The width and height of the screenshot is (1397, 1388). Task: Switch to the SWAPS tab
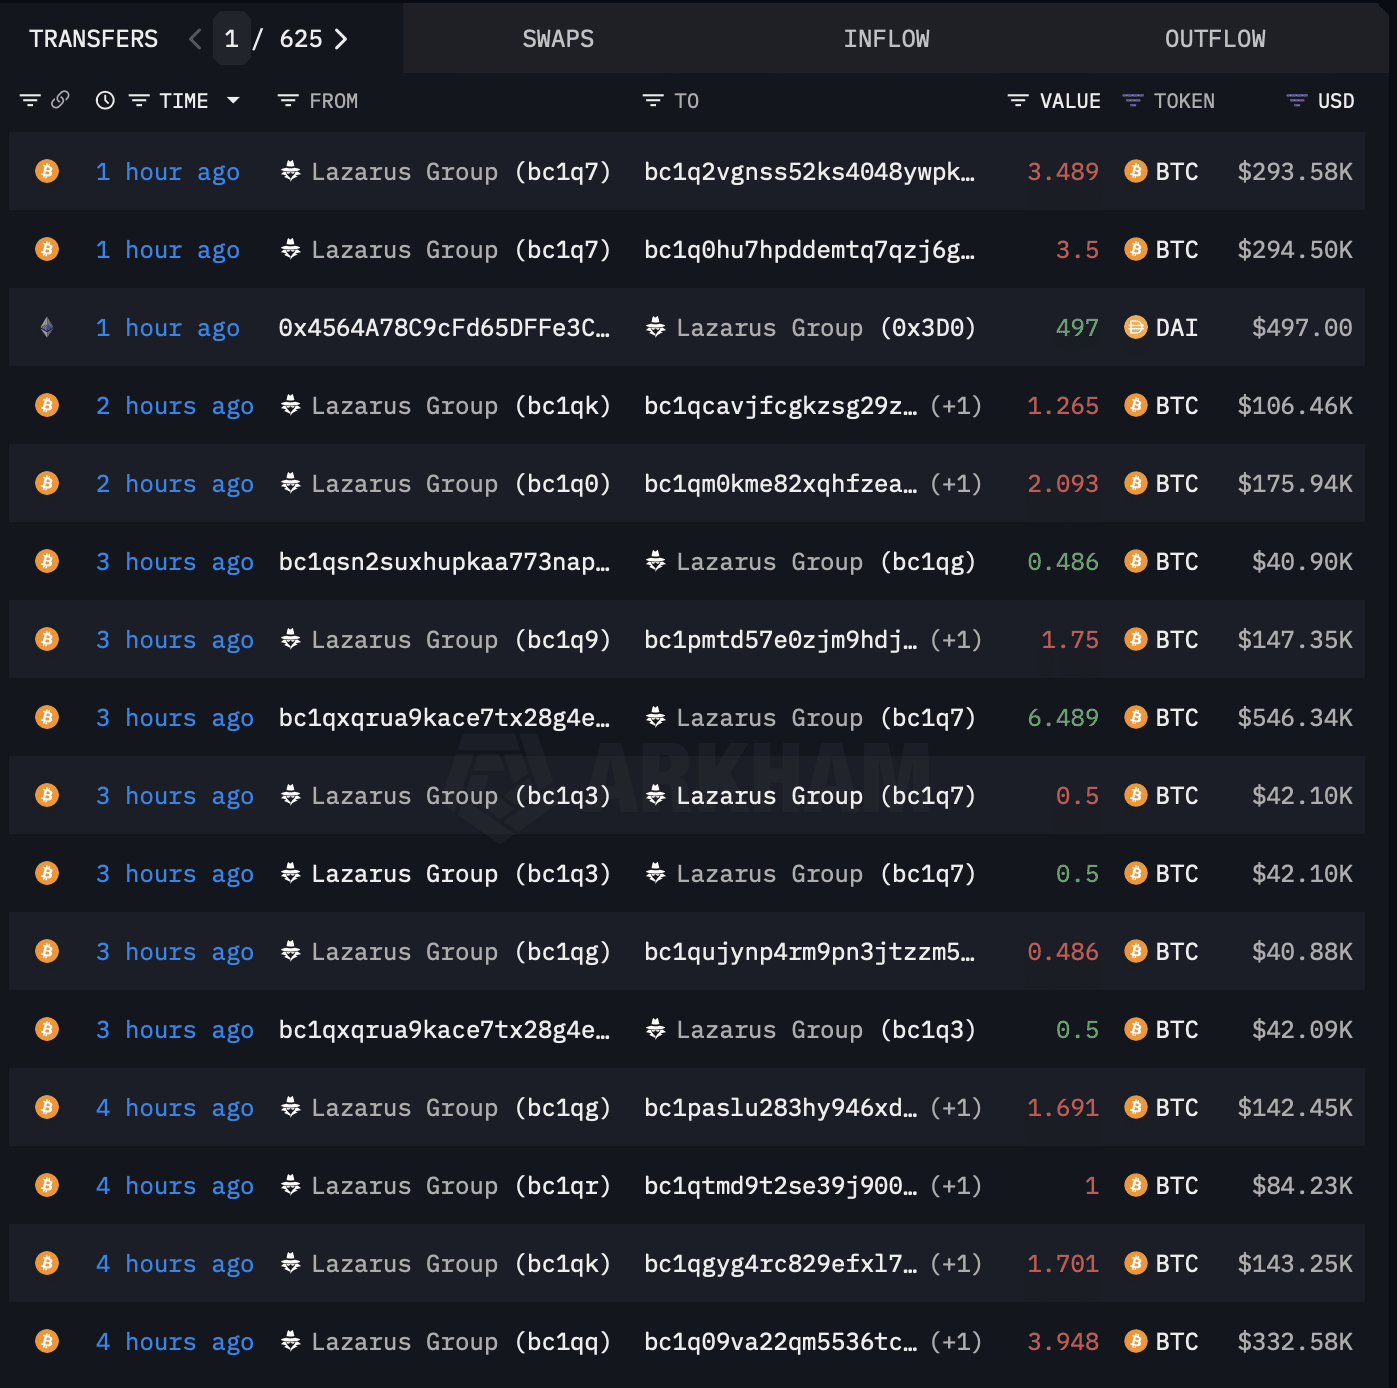[x=558, y=39]
